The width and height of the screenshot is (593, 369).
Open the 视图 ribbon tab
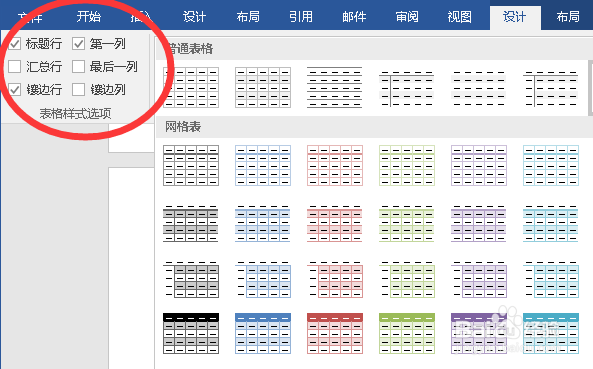[x=459, y=17]
